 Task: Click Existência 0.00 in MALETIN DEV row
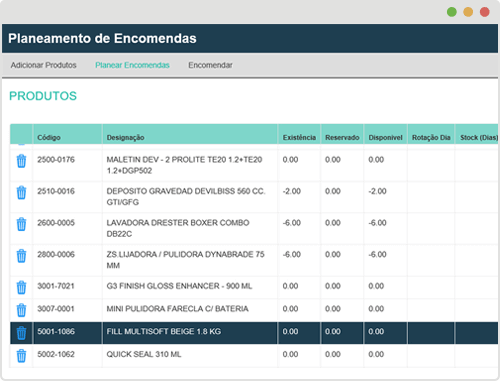click(x=290, y=160)
